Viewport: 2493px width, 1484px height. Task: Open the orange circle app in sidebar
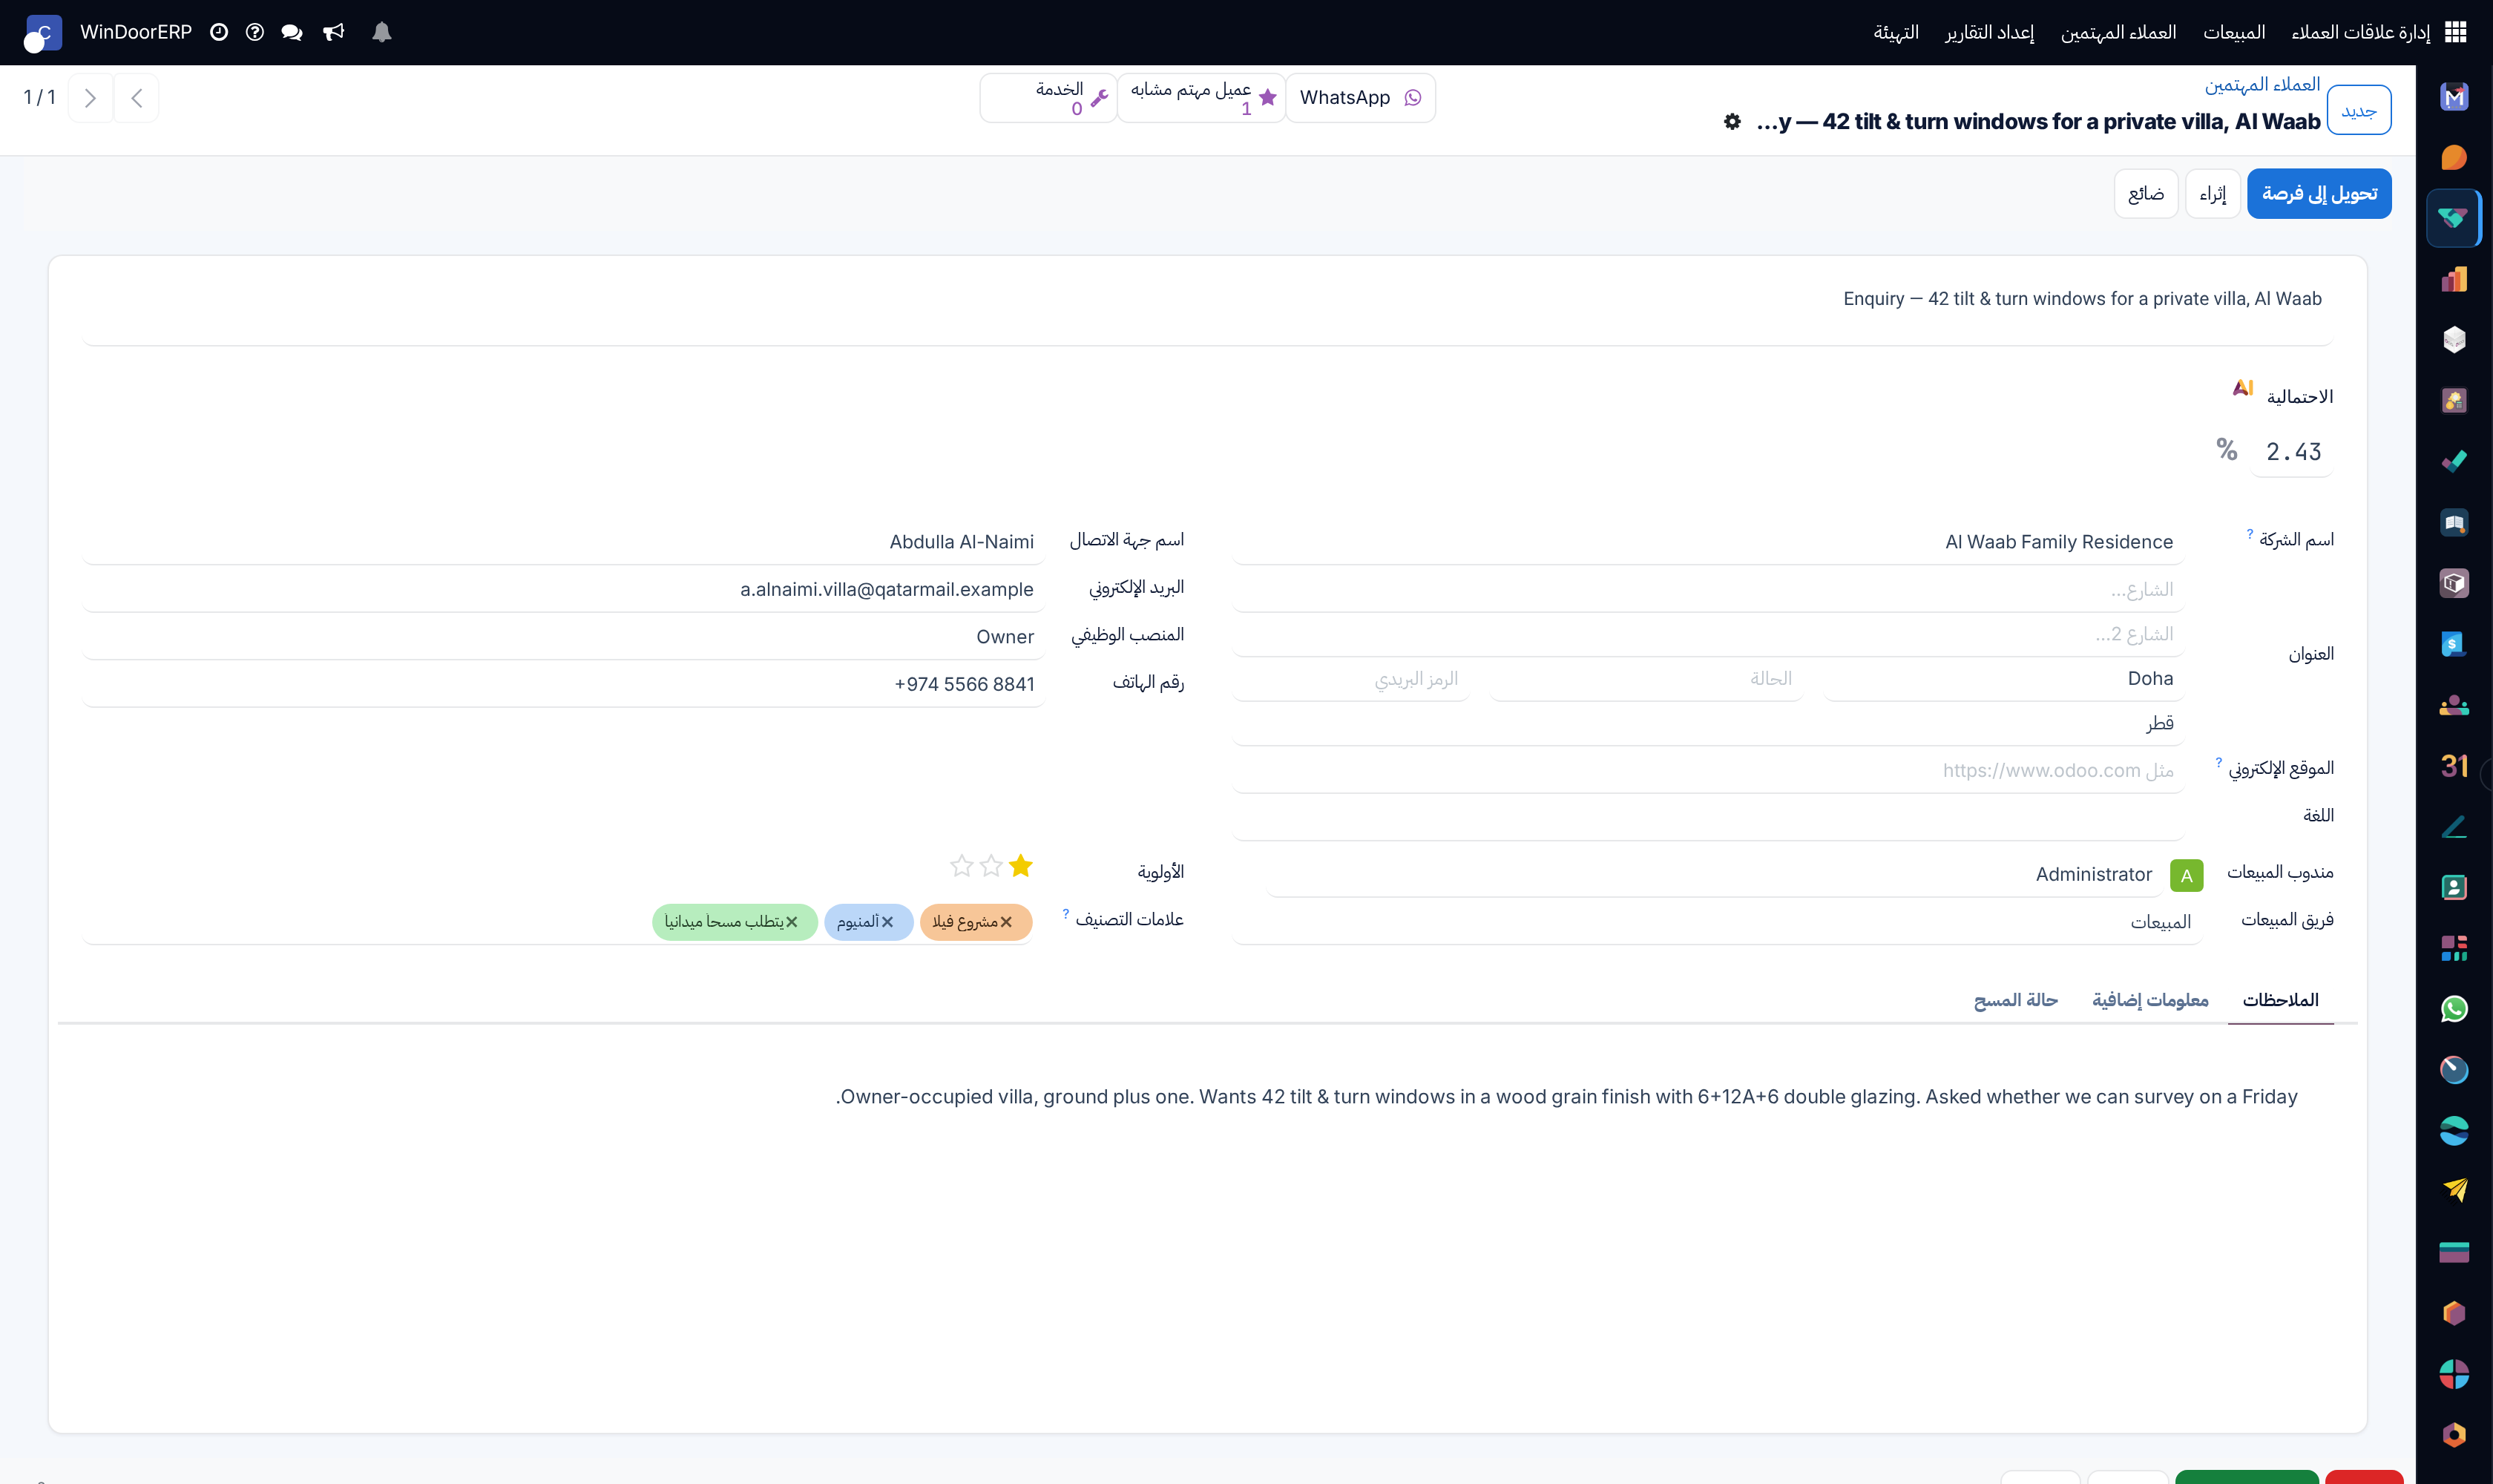point(2453,157)
